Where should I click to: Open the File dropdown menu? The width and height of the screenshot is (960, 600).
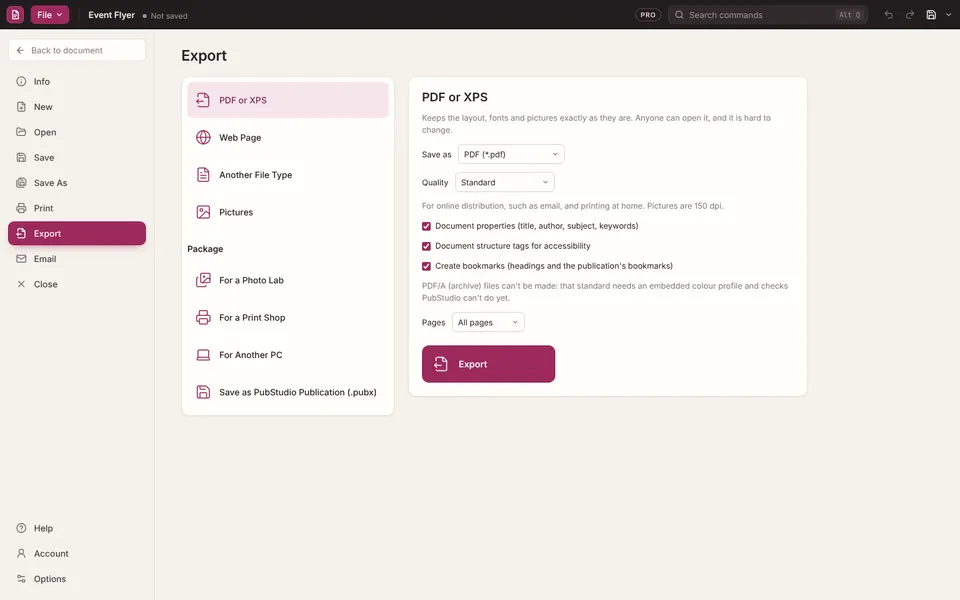pos(50,15)
